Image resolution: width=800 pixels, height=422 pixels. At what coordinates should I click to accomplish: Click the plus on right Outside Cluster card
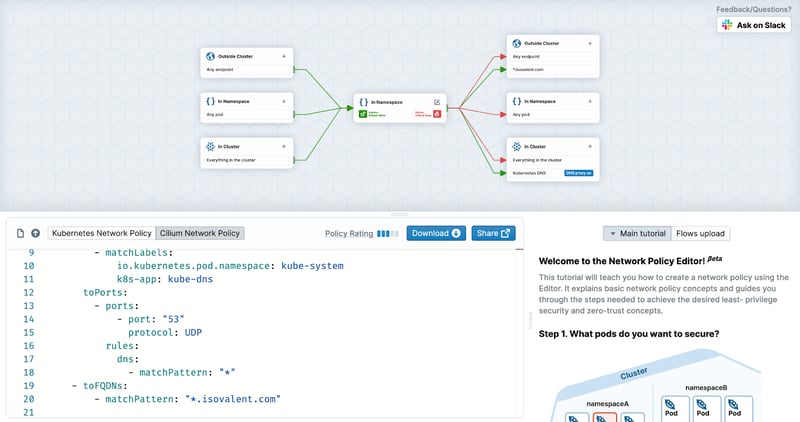pos(590,43)
